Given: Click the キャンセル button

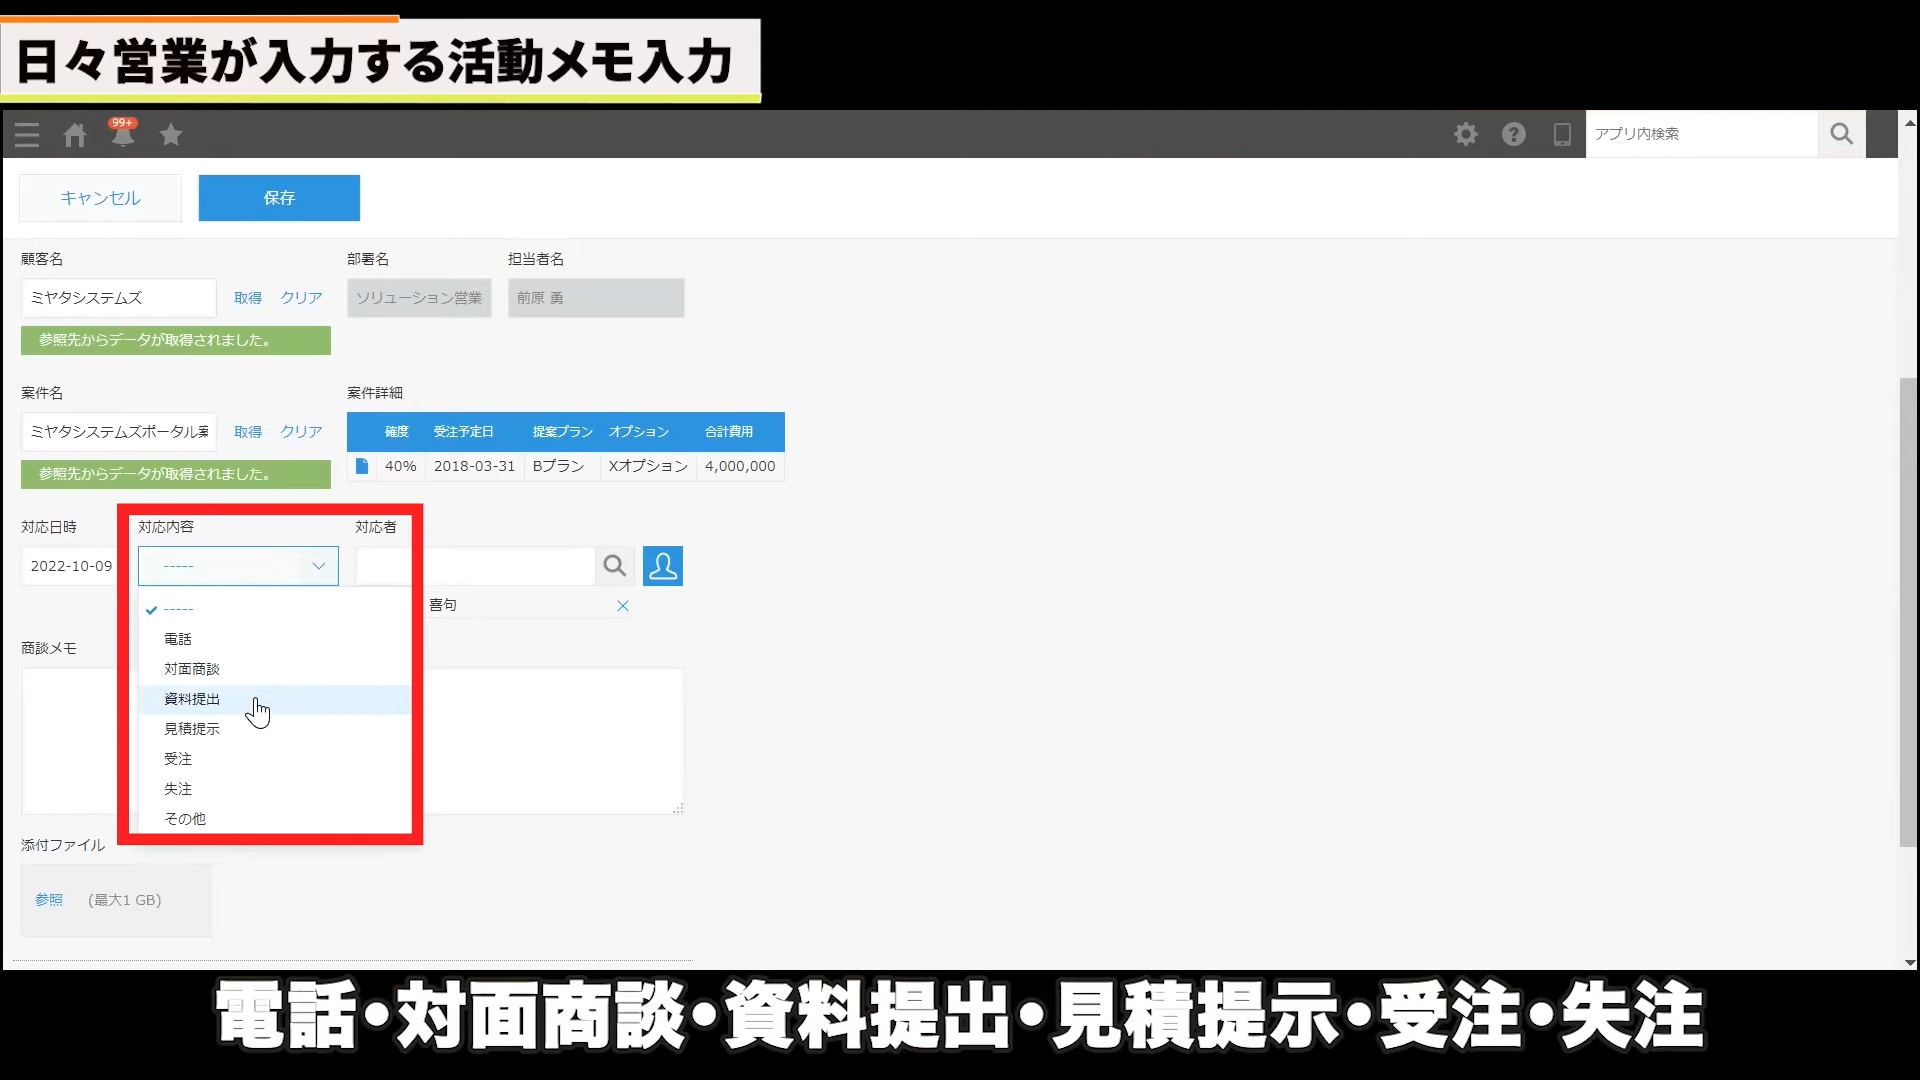Looking at the screenshot, I should (100, 198).
